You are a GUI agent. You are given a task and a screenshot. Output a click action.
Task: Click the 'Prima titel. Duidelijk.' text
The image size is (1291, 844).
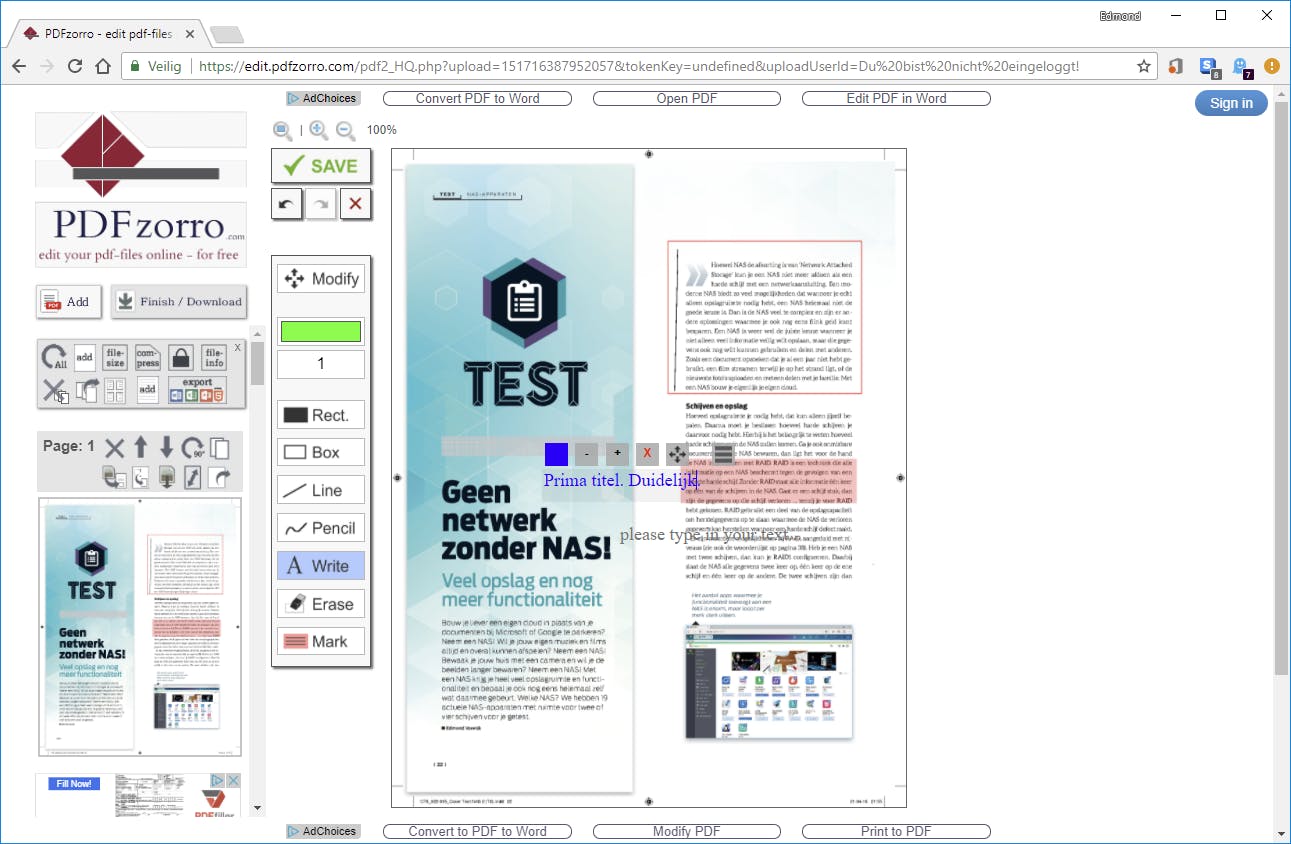(620, 481)
